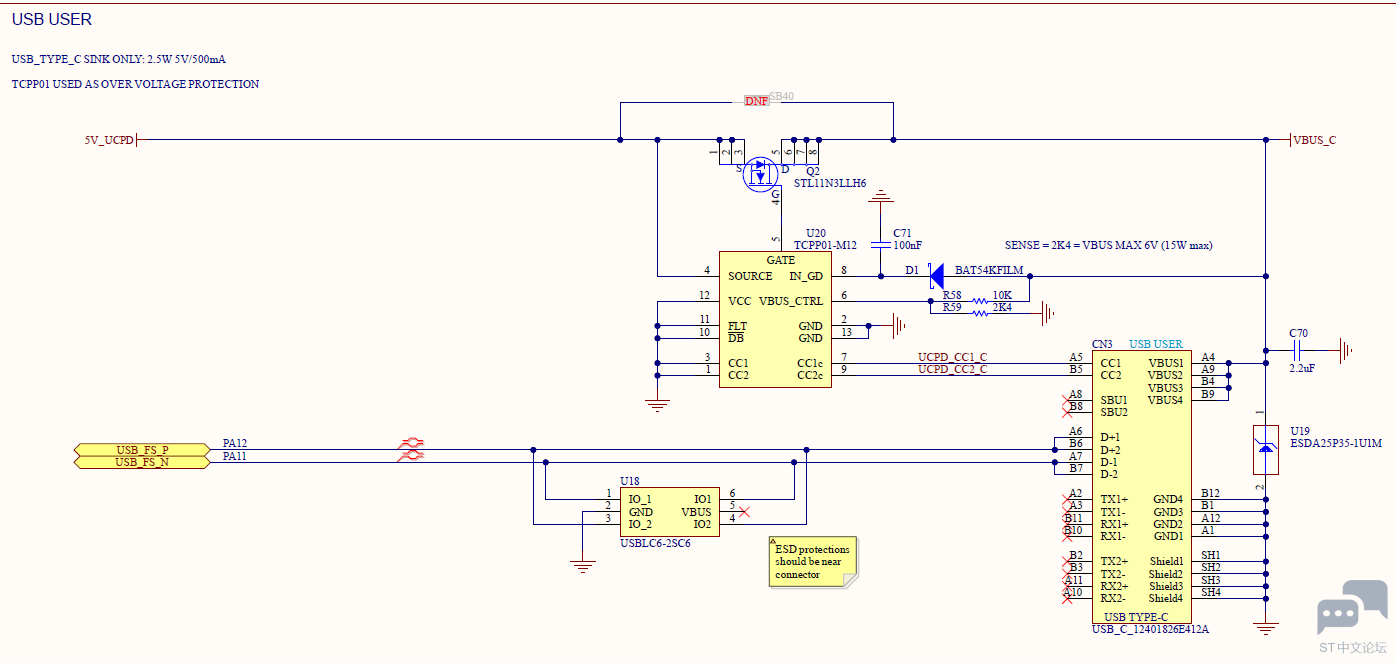The width and height of the screenshot is (1396, 663).
Task: Click the differential pair marker on PA12 net
Action: (411, 443)
